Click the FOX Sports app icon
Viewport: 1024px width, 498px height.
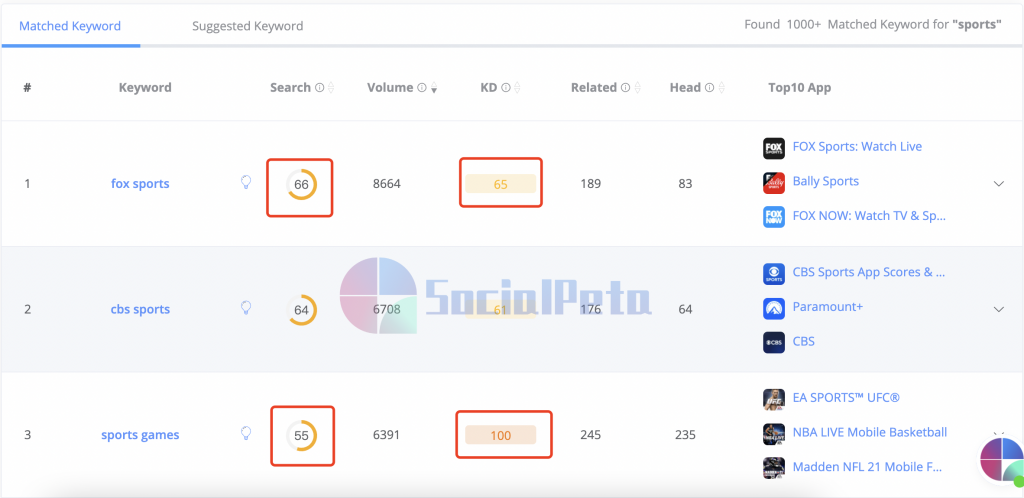pos(774,148)
